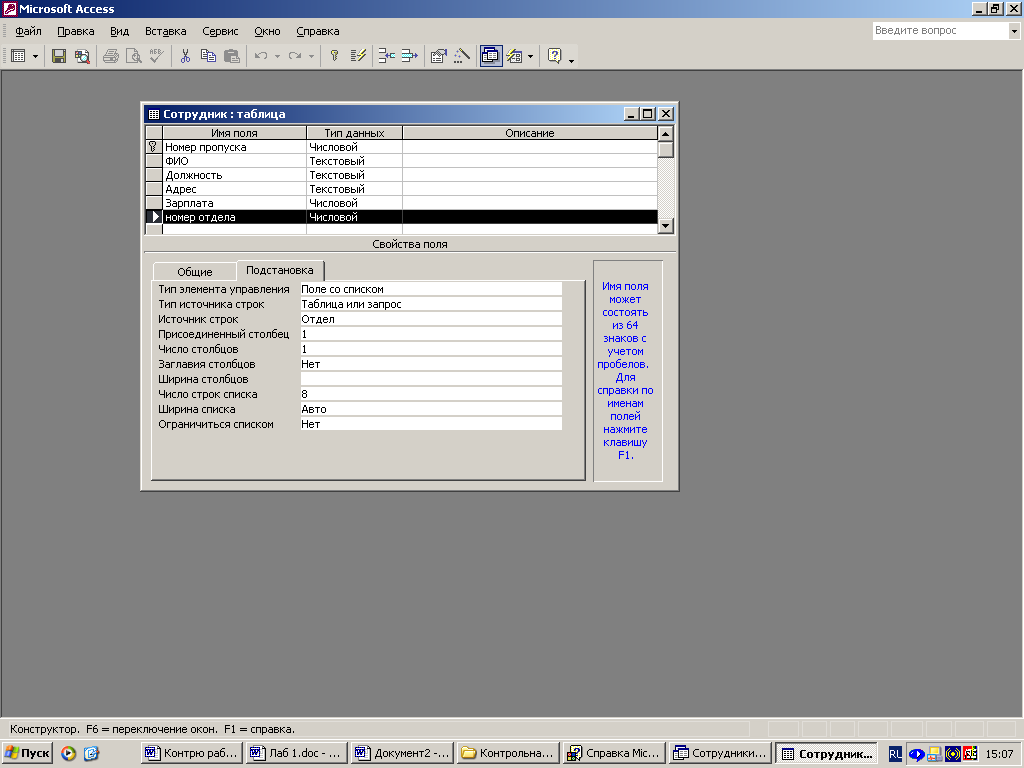The height and width of the screenshot is (768, 1024).
Task: Click the Присоединенный столбец value field
Action: coord(430,334)
